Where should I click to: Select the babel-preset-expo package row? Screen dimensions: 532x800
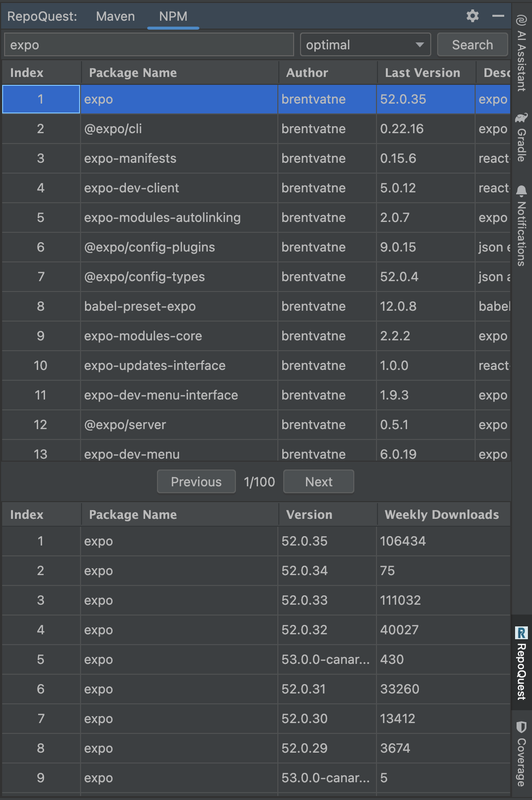click(256, 306)
